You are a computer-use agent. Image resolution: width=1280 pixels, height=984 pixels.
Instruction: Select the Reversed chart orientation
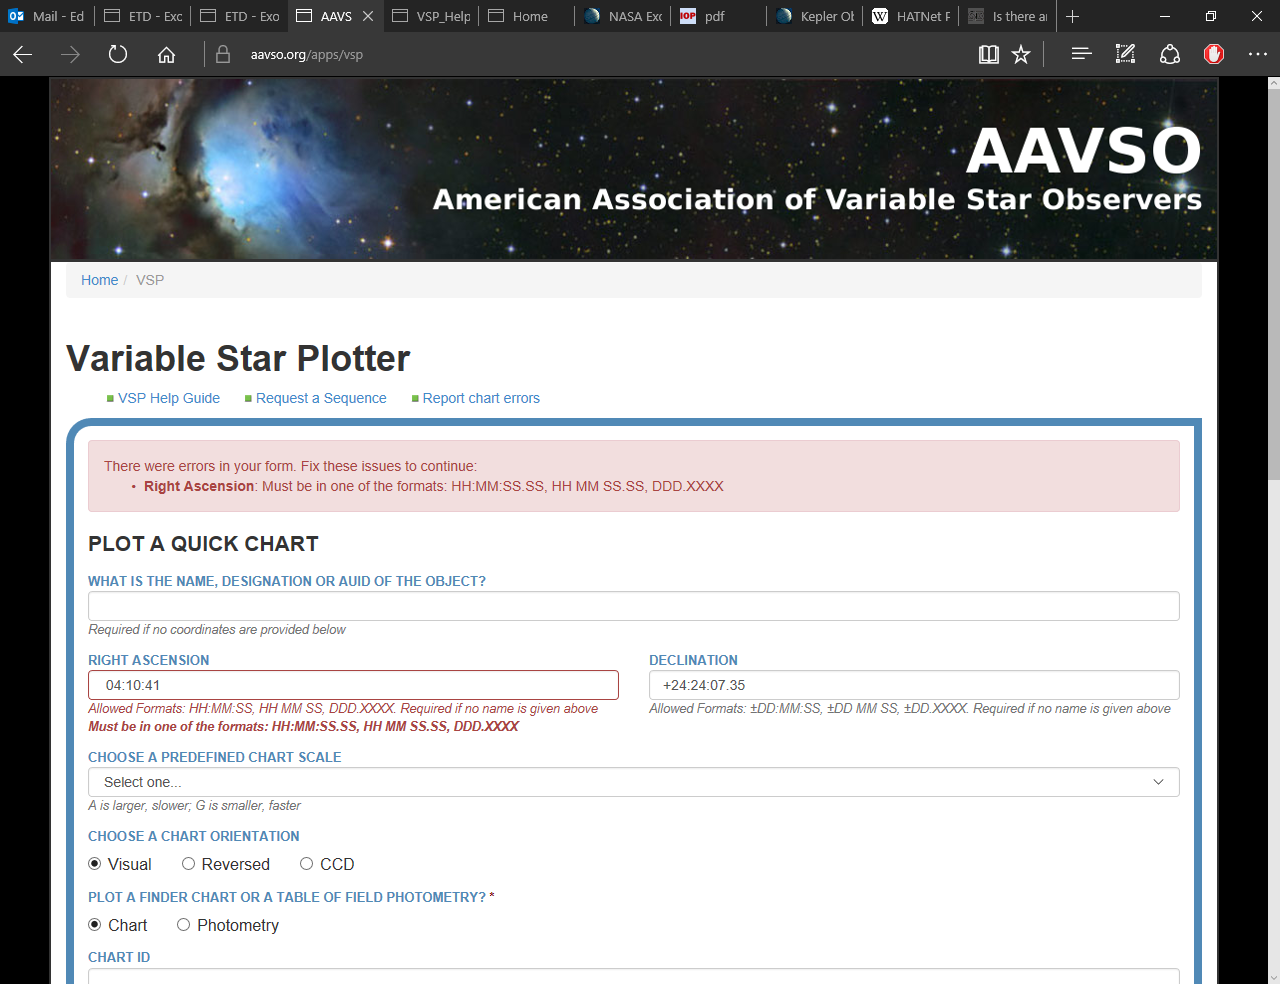coord(188,864)
